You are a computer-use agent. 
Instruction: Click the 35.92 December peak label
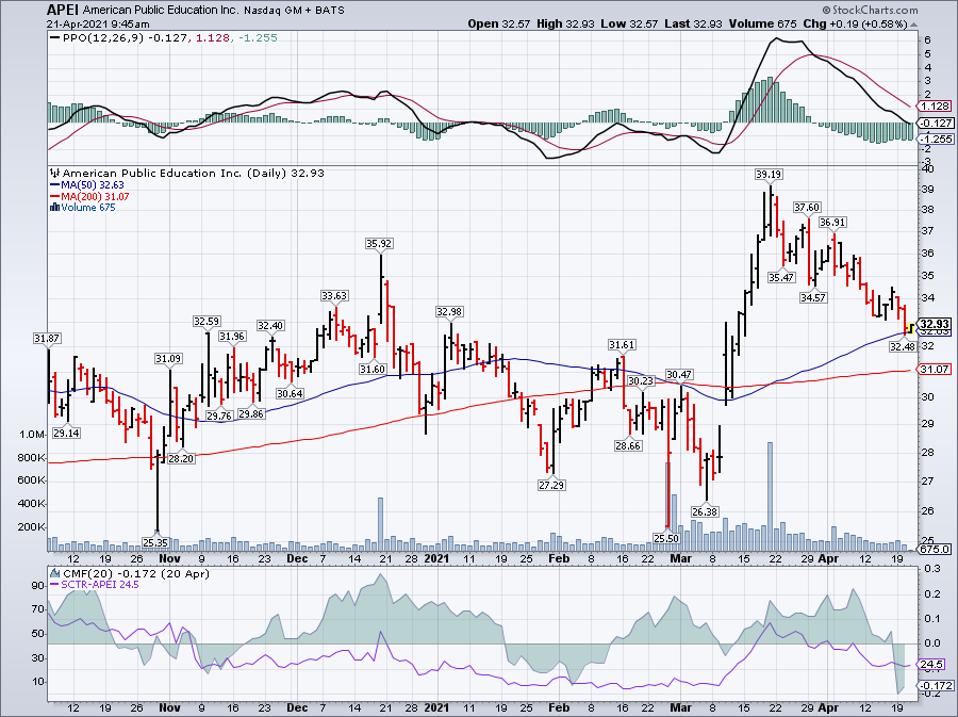pos(379,244)
